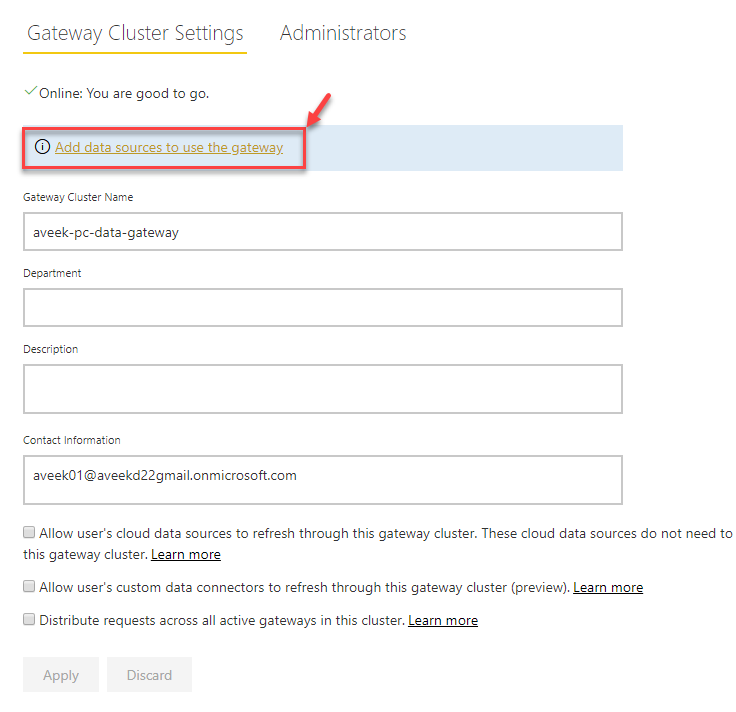Open Learn more about cloud data sources
Image resolution: width=736 pixels, height=712 pixels.
[x=186, y=554]
